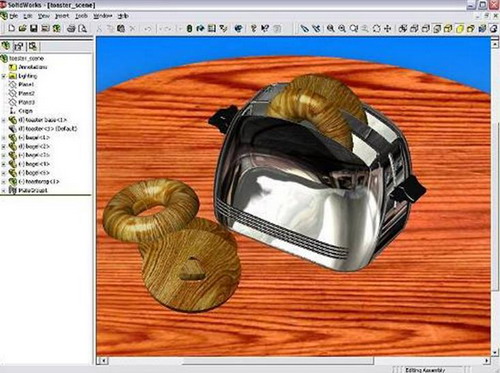Select the Pan four-arrow tool

(388, 29)
